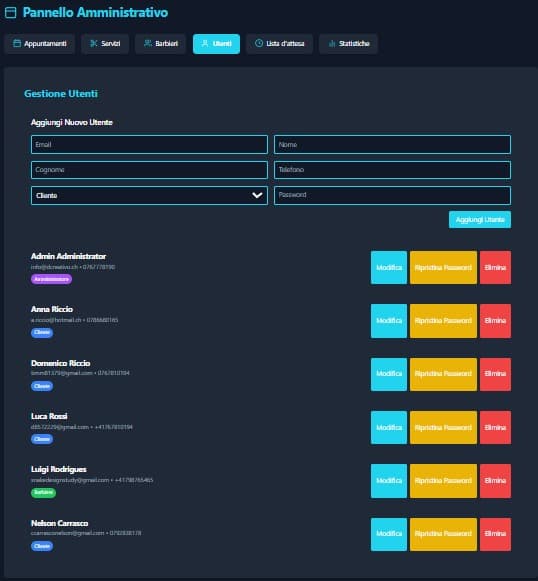538x581 pixels.
Task: Click Modifica for Admin Administrator
Action: [389, 268]
